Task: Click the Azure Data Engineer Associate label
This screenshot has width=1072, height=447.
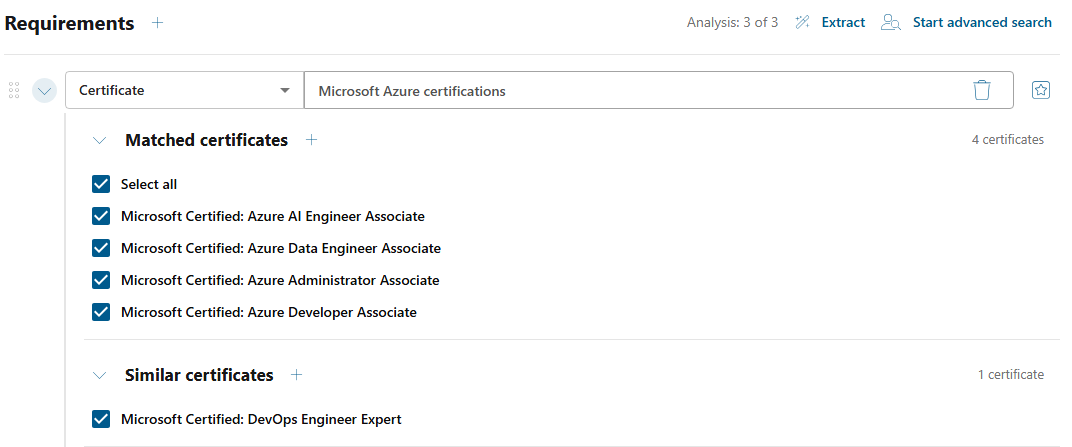Action: [281, 248]
